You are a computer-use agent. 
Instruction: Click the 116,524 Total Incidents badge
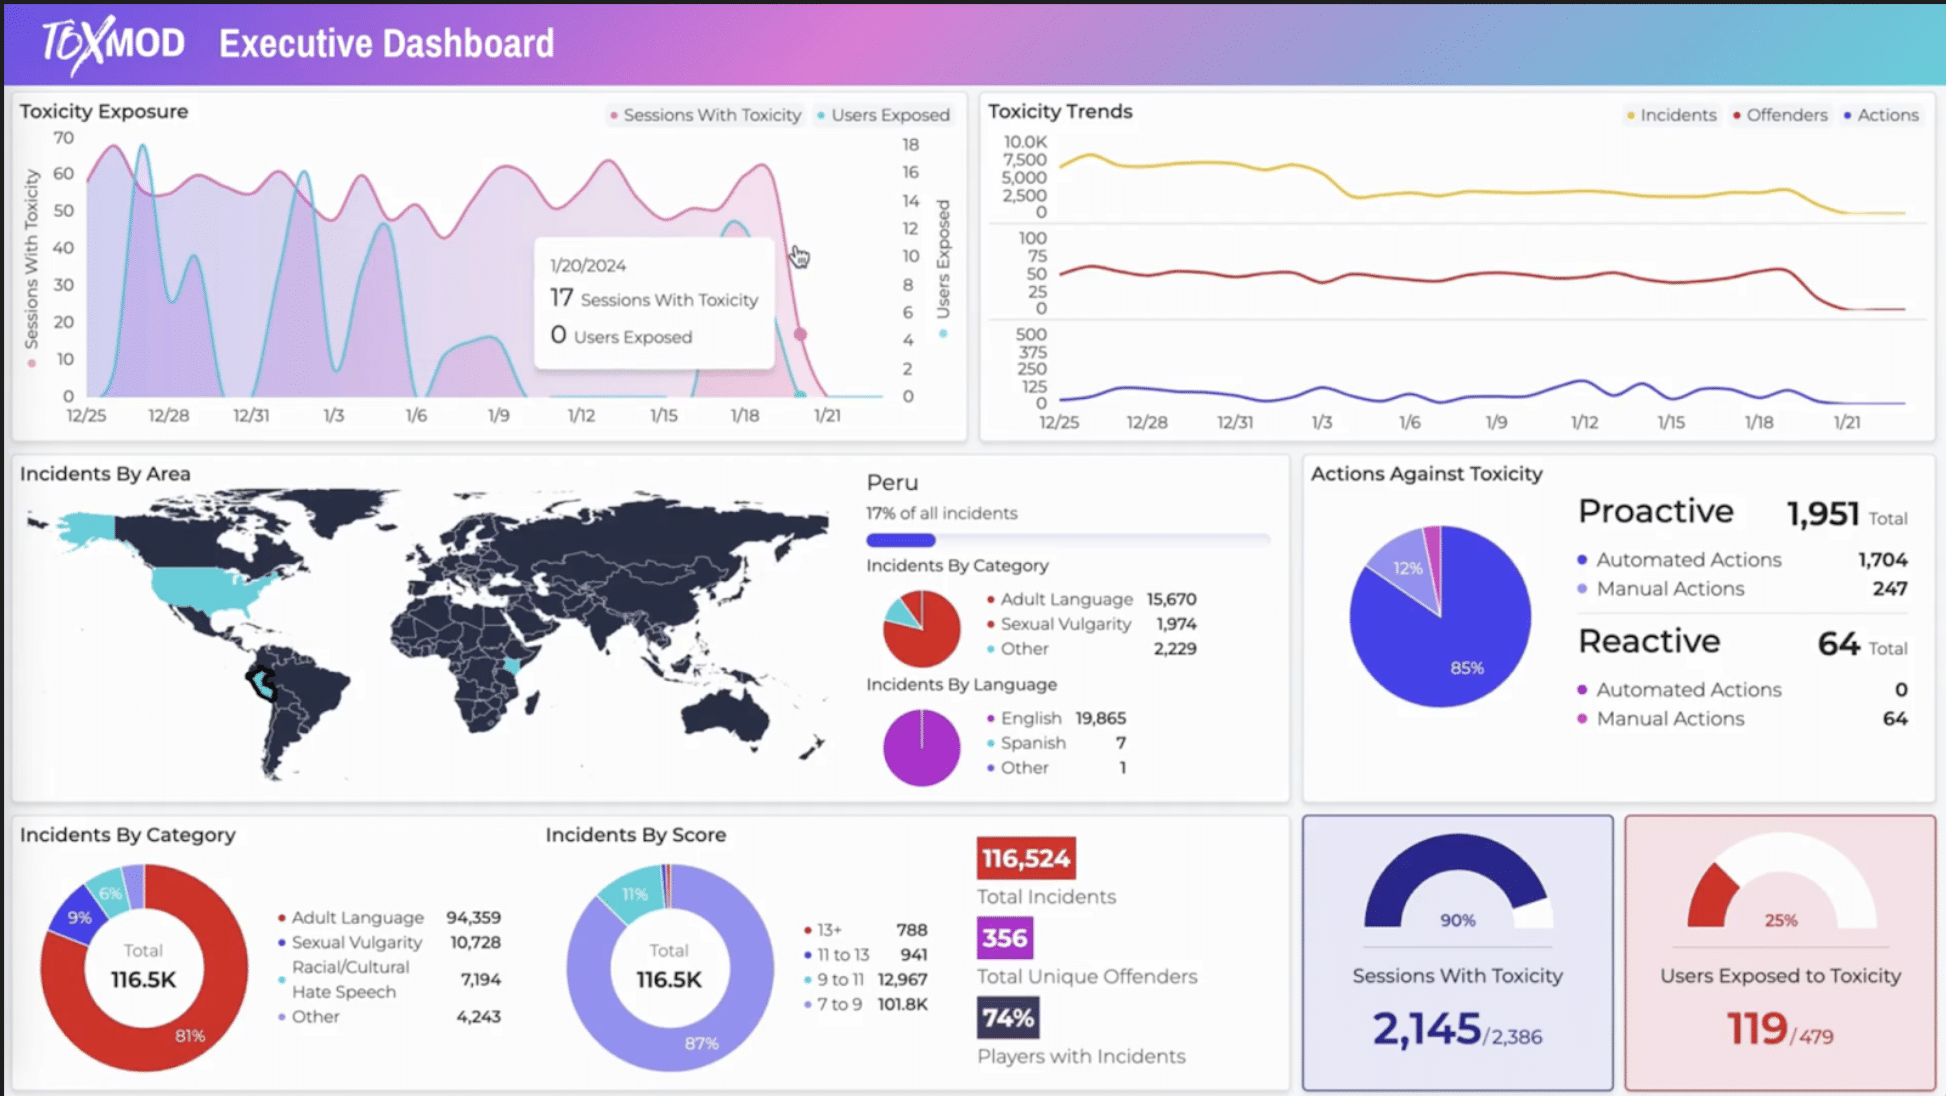pos(1026,858)
